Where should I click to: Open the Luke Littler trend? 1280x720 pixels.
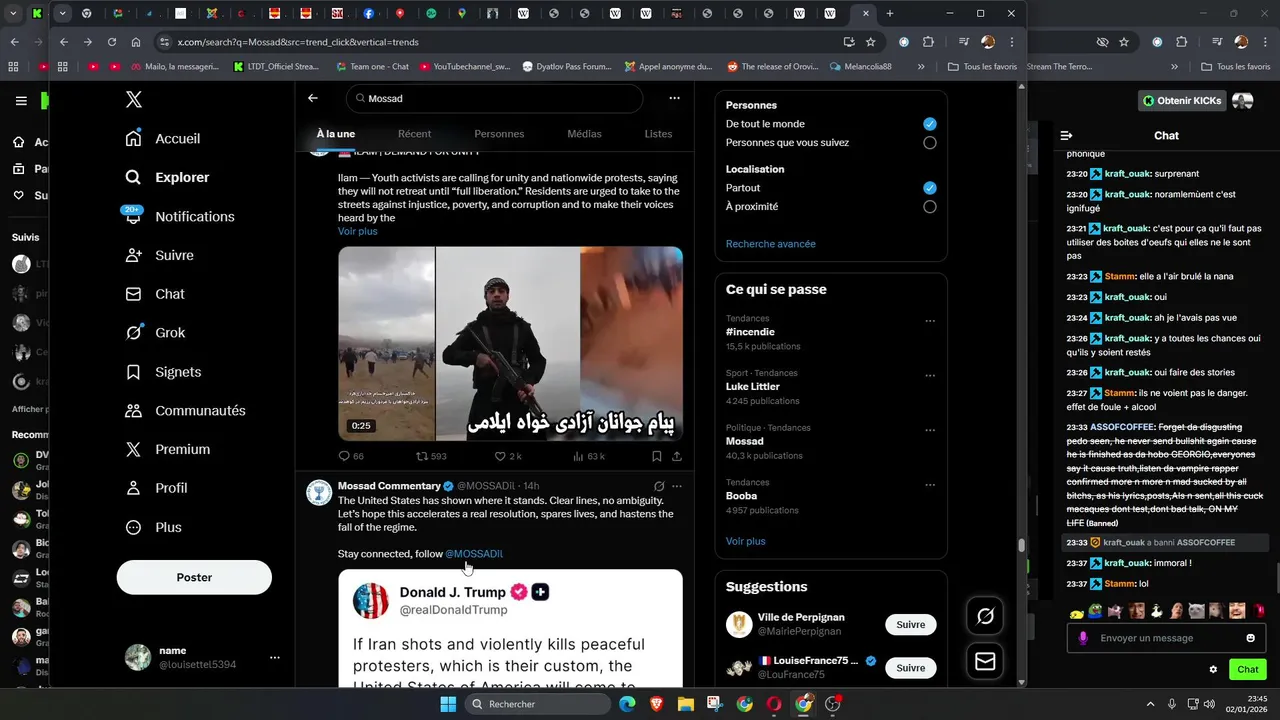coord(753,386)
